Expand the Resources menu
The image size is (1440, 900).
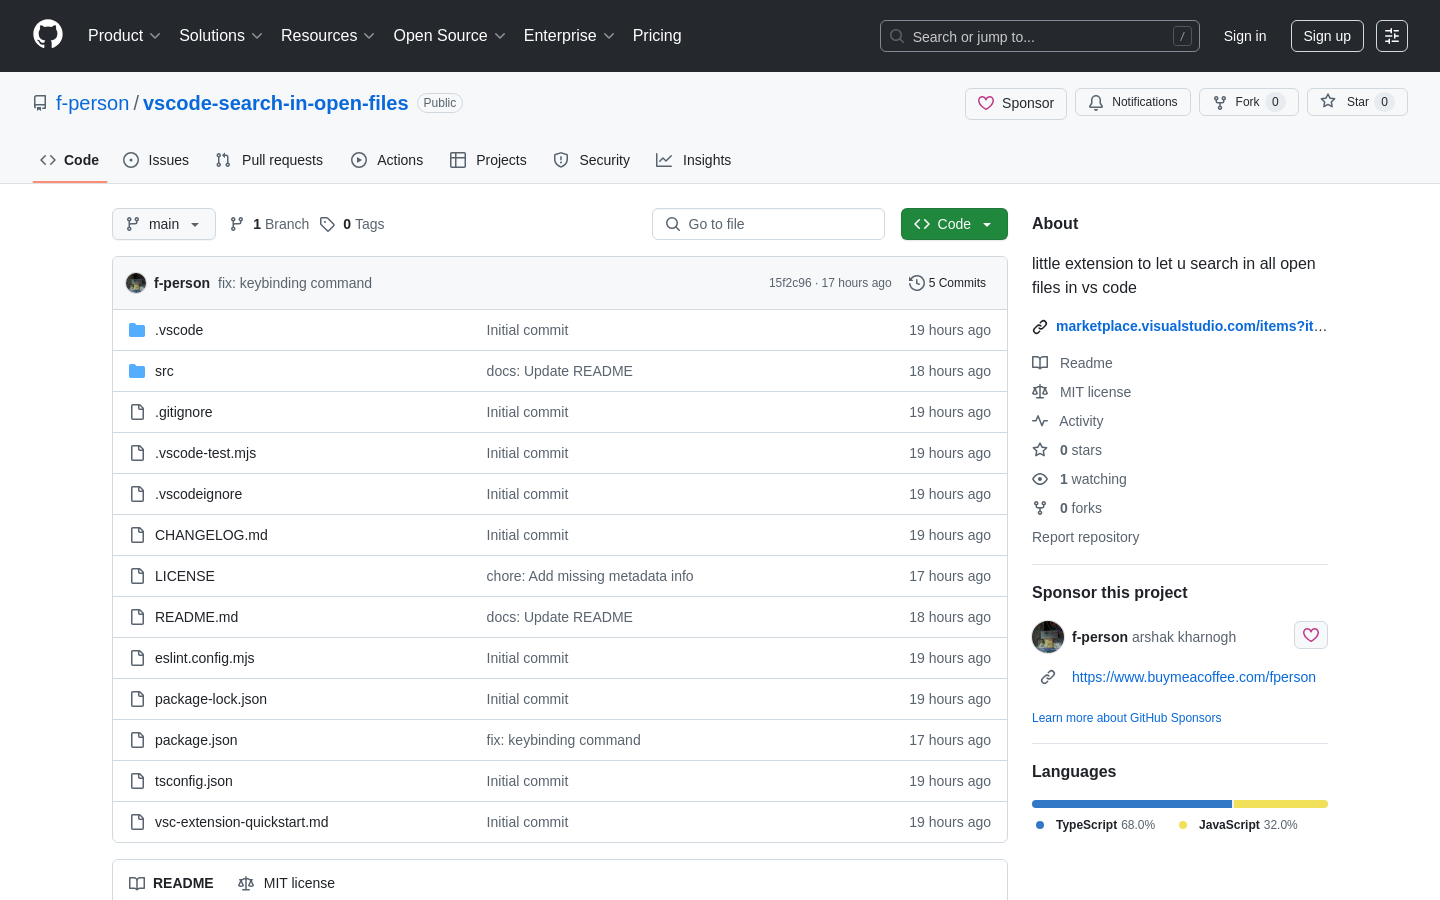(328, 36)
